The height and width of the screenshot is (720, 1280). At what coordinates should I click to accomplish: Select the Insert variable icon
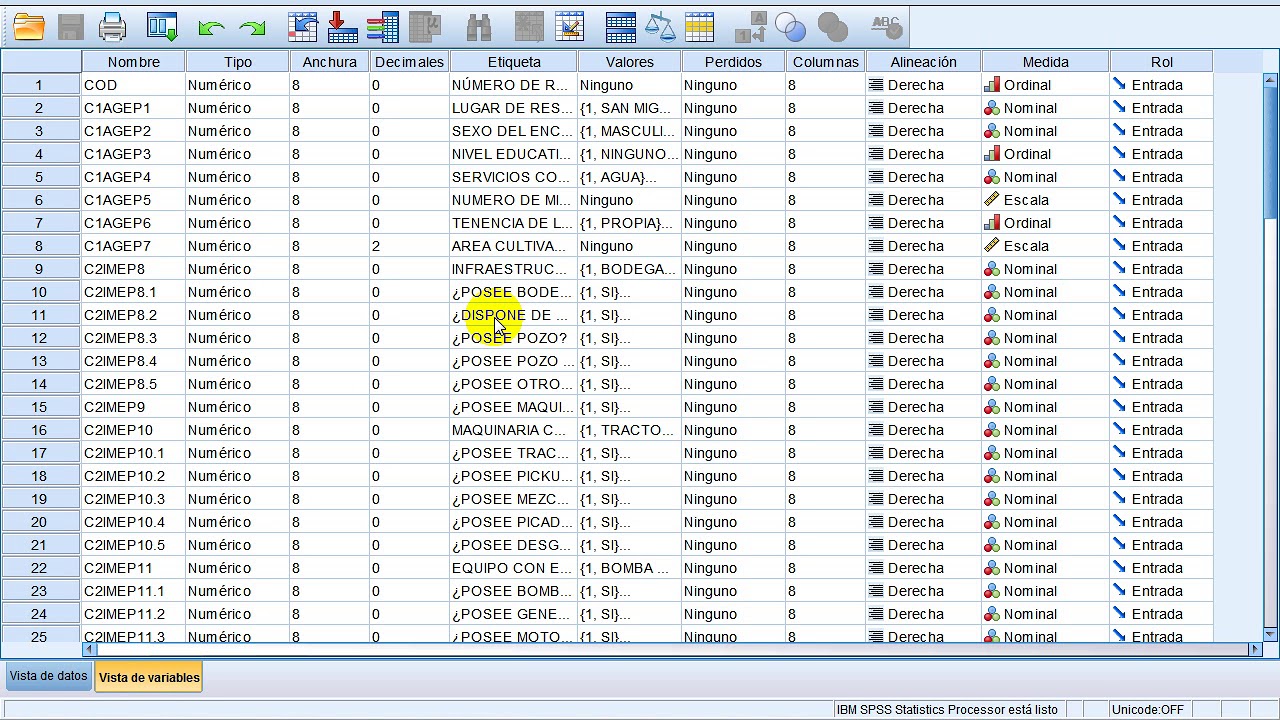[x=569, y=27]
